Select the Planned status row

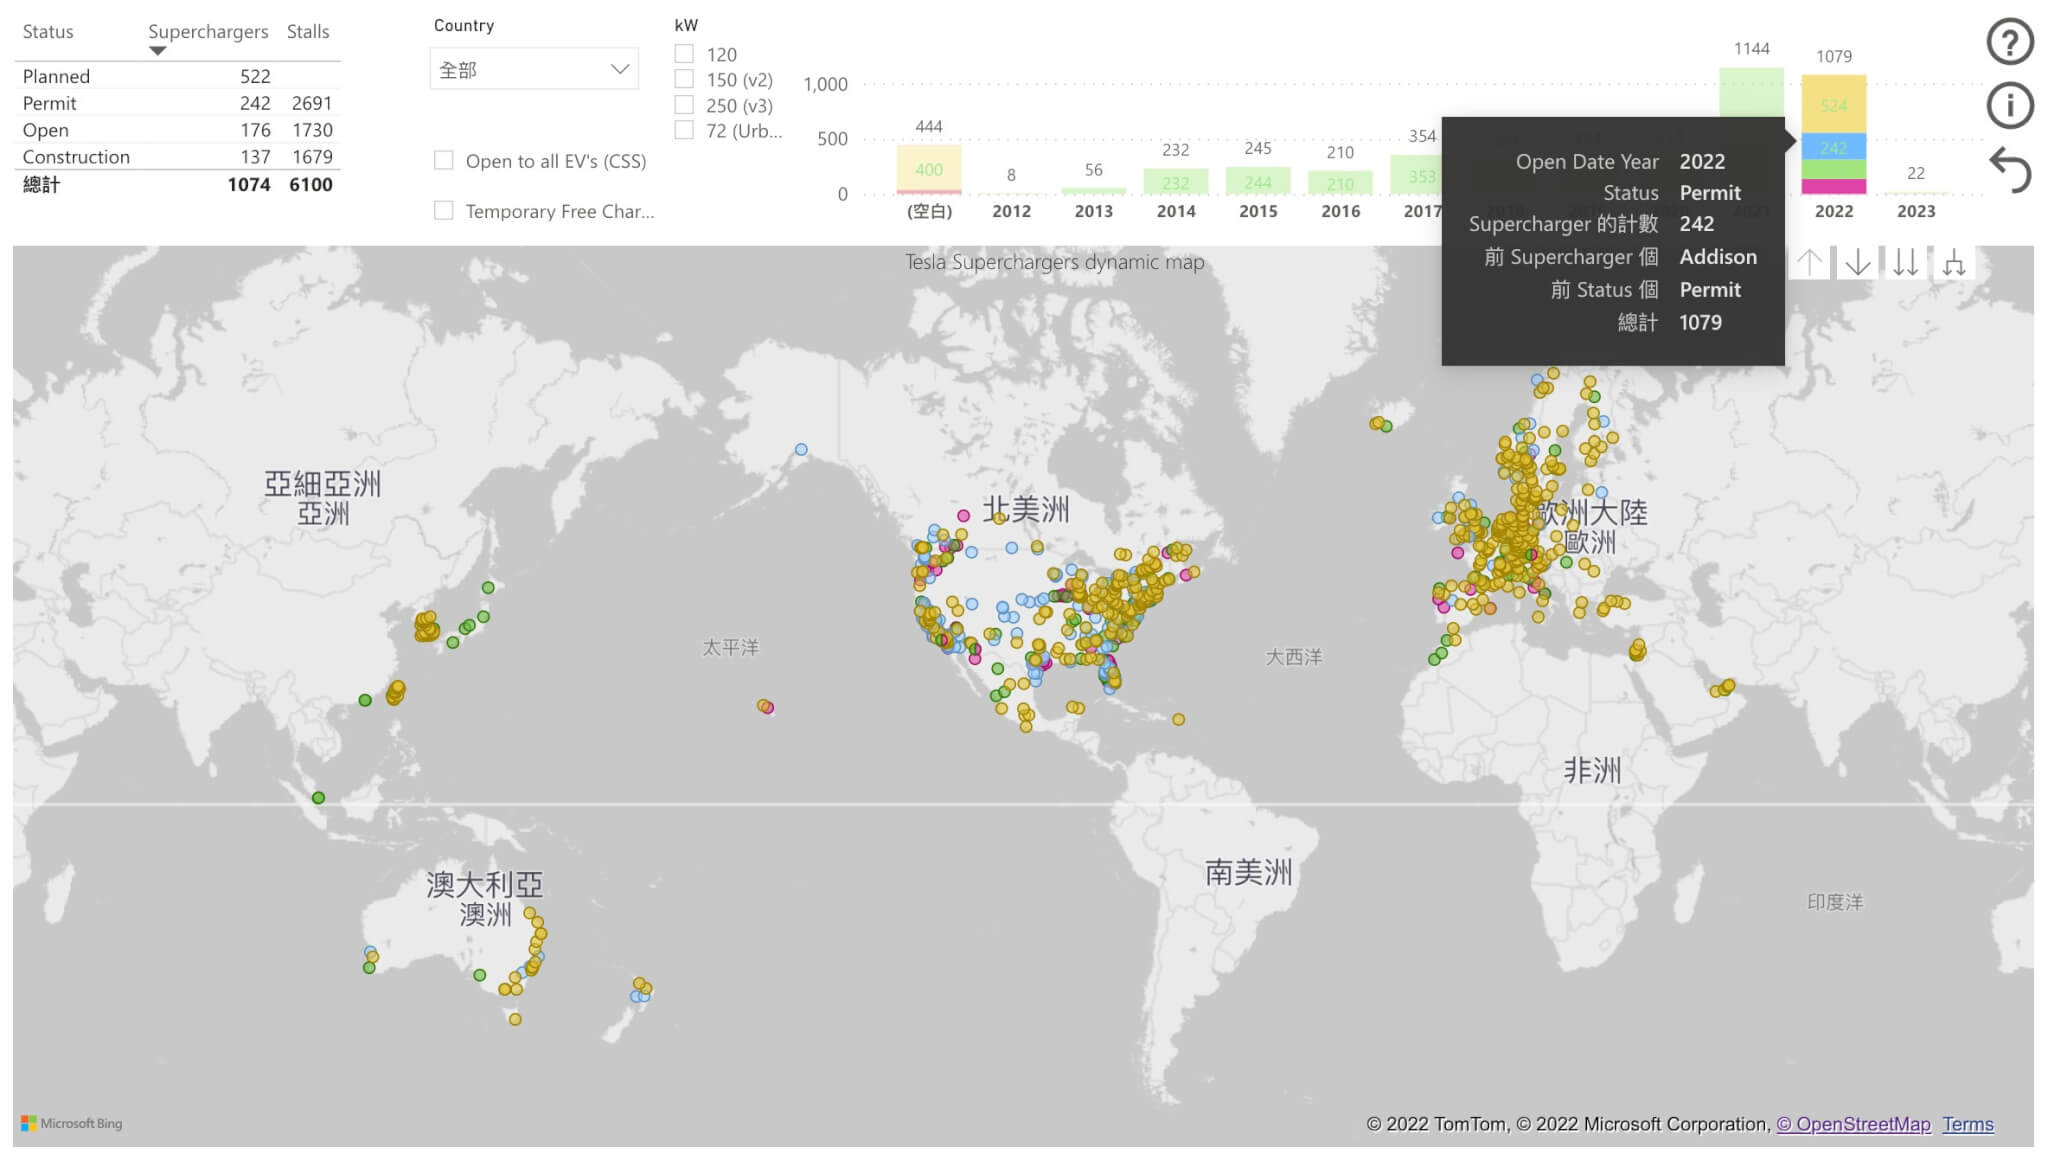(177, 76)
